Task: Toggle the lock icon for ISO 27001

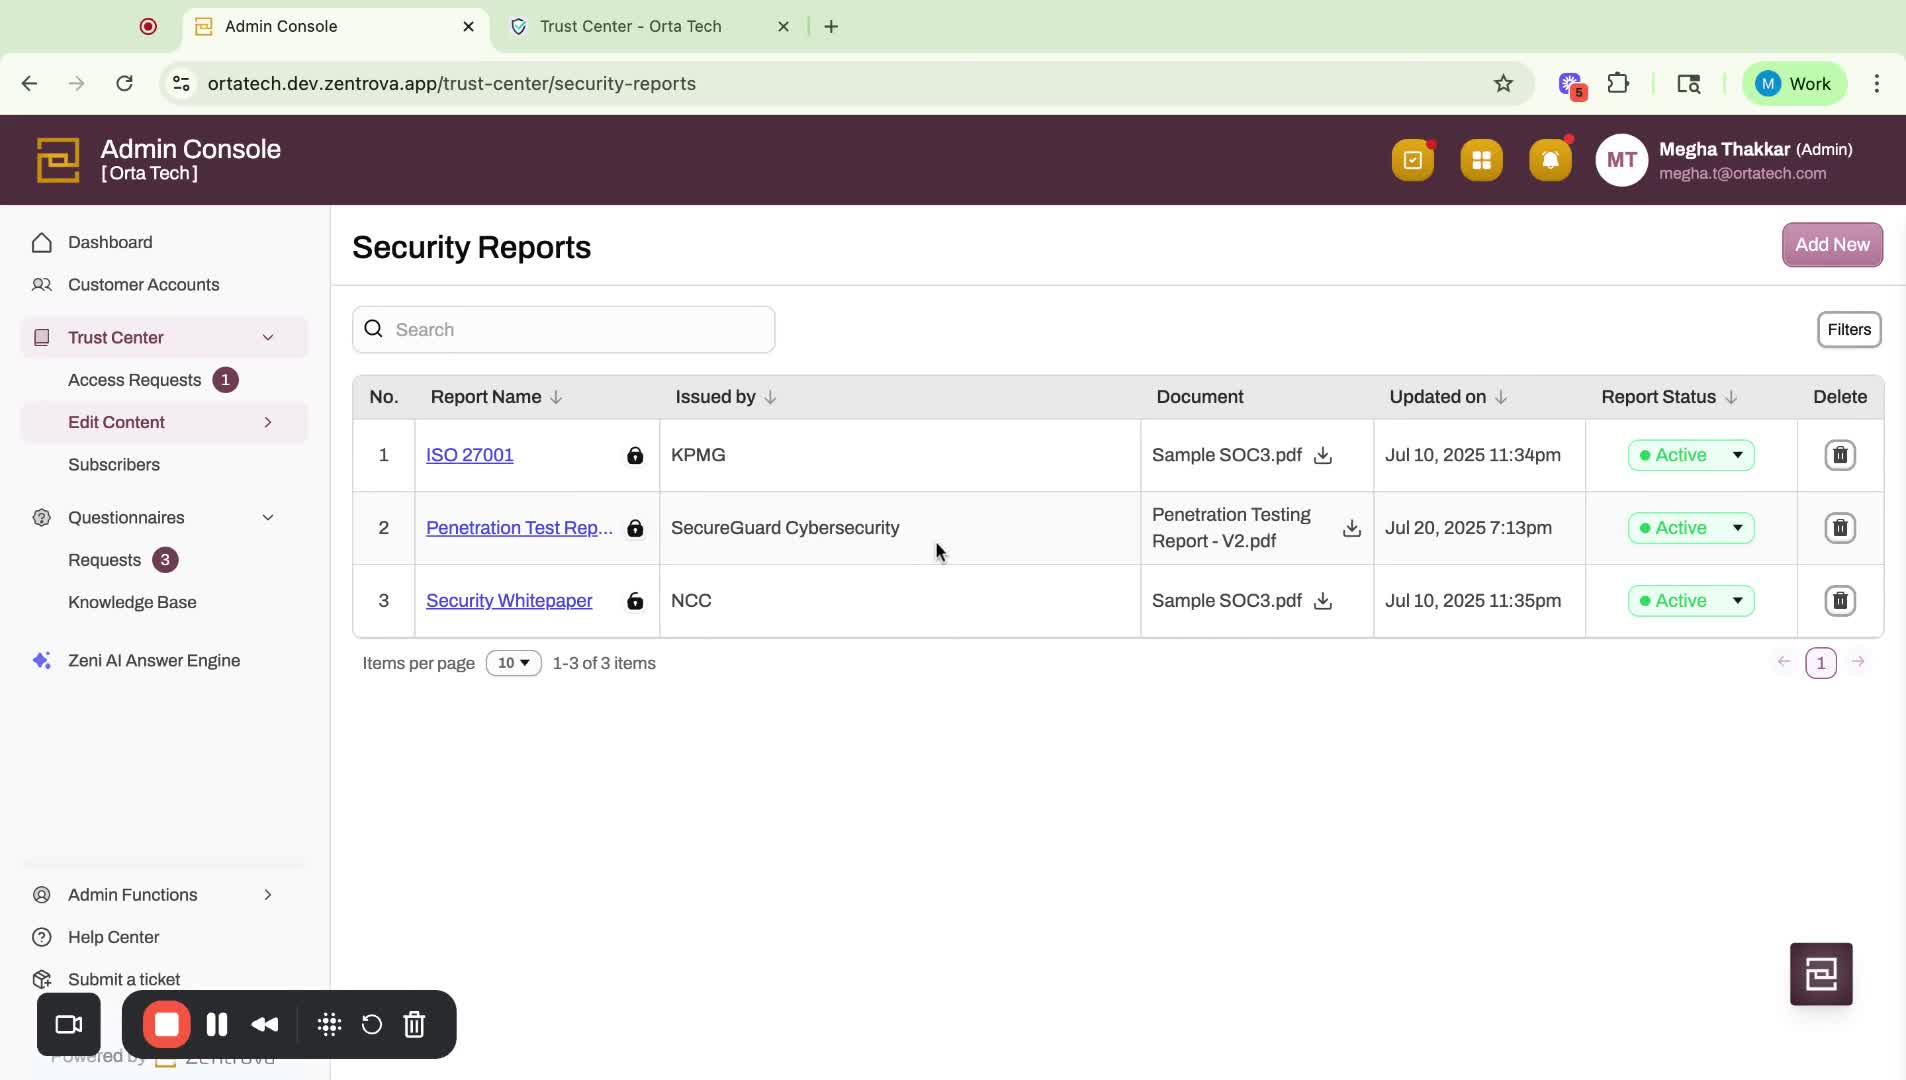Action: [634, 455]
